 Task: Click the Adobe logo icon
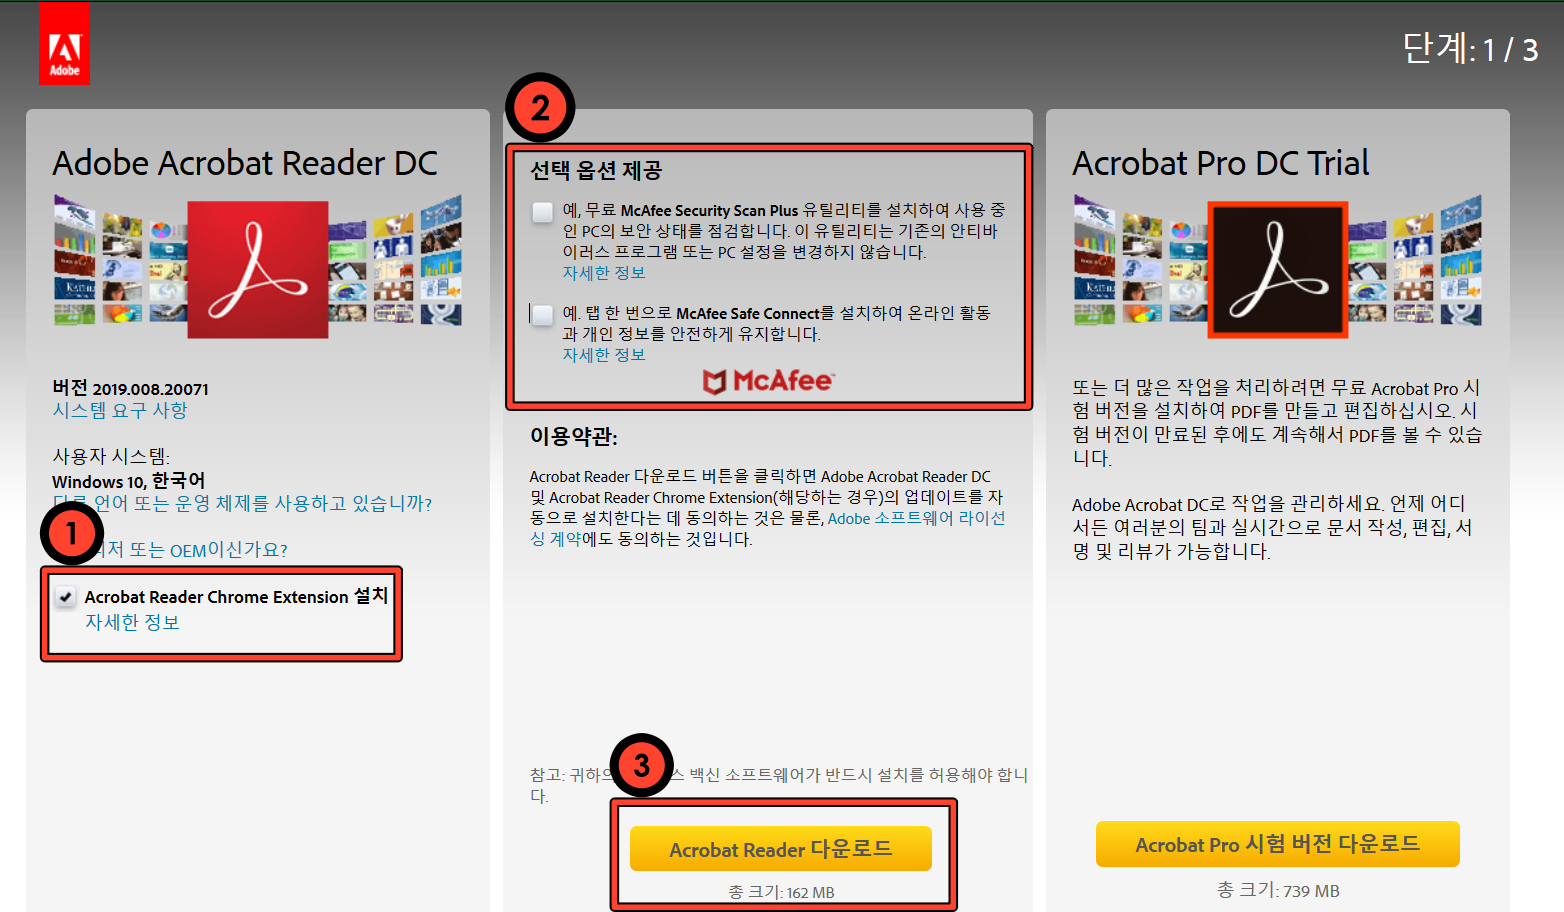64,43
